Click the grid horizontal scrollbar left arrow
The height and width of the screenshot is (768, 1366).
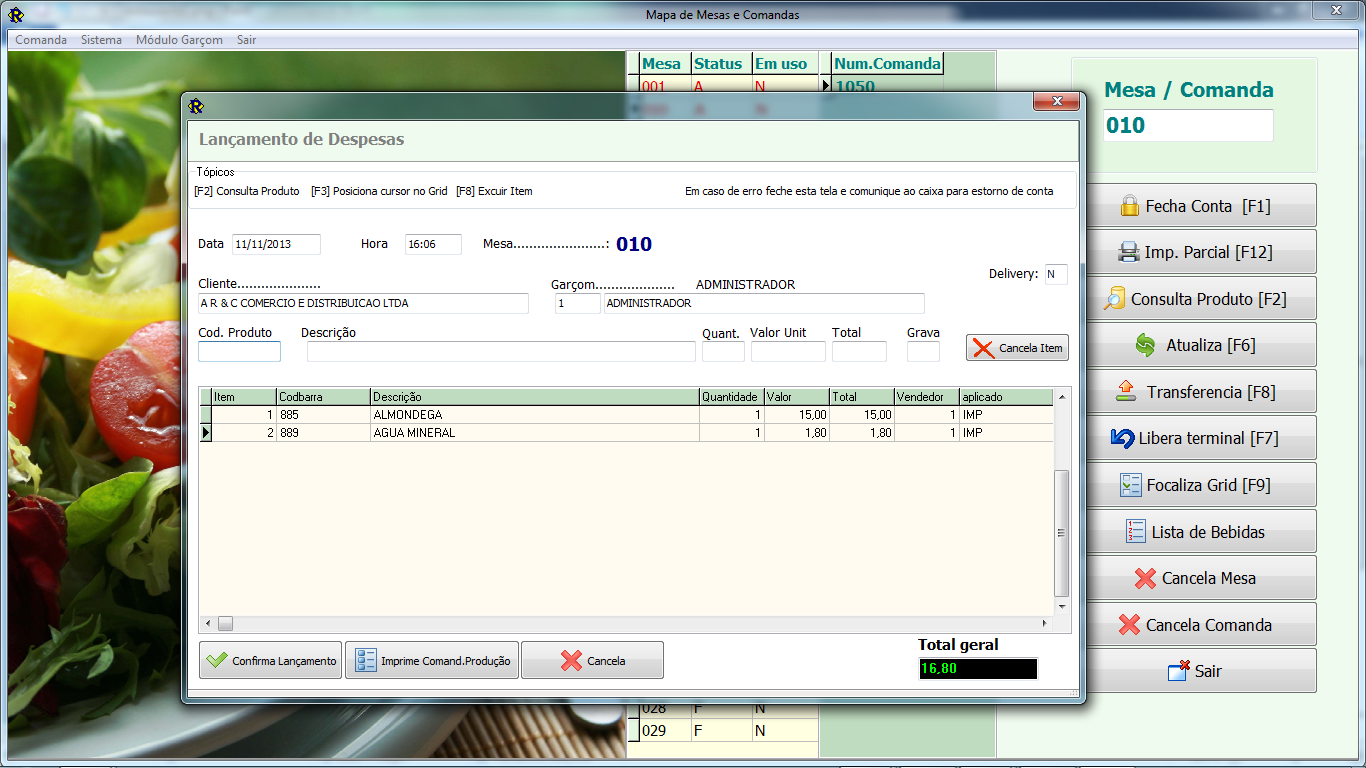pyautogui.click(x=208, y=624)
